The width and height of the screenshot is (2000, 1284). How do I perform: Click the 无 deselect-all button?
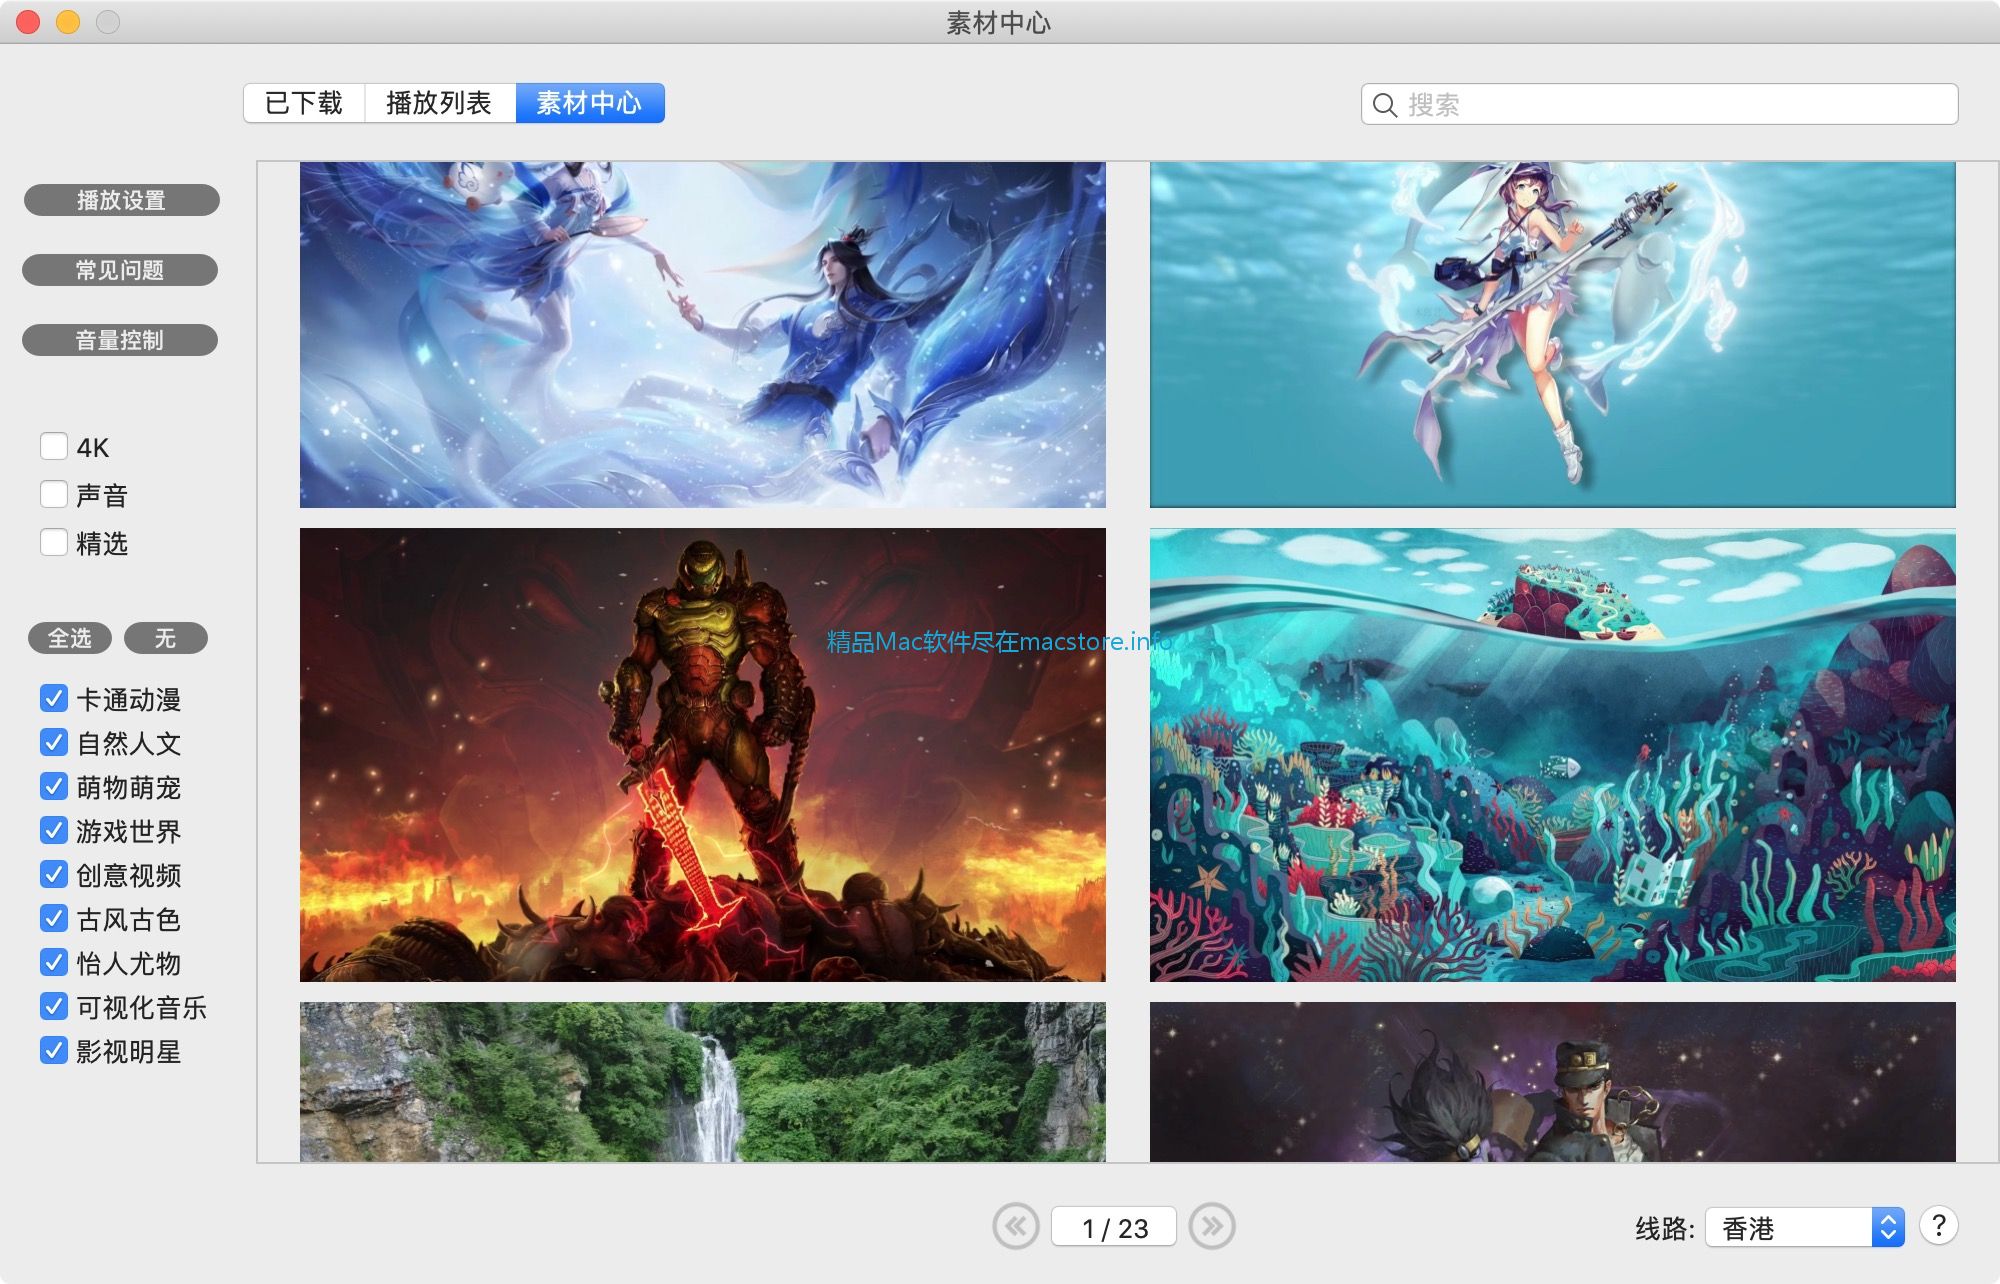(166, 638)
